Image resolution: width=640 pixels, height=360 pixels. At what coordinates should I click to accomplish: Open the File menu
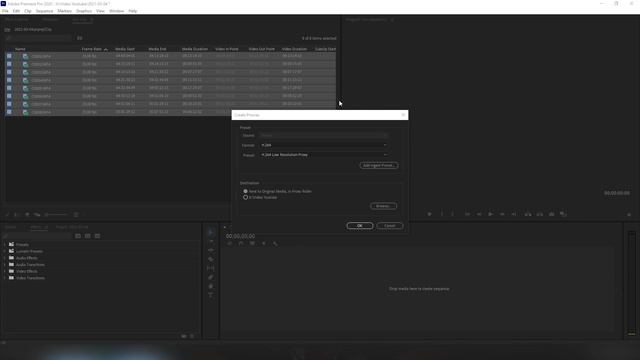(5, 11)
